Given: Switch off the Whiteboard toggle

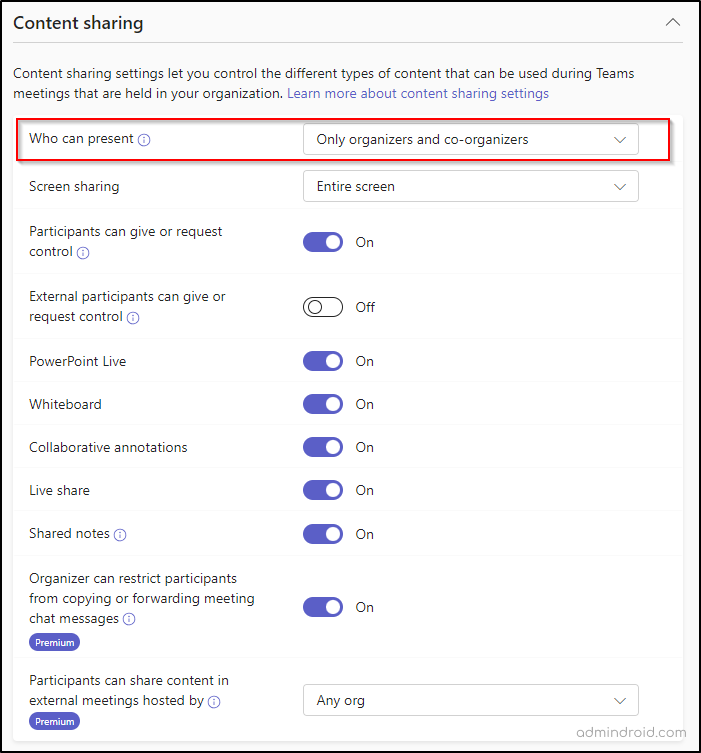Looking at the screenshot, I should (323, 404).
